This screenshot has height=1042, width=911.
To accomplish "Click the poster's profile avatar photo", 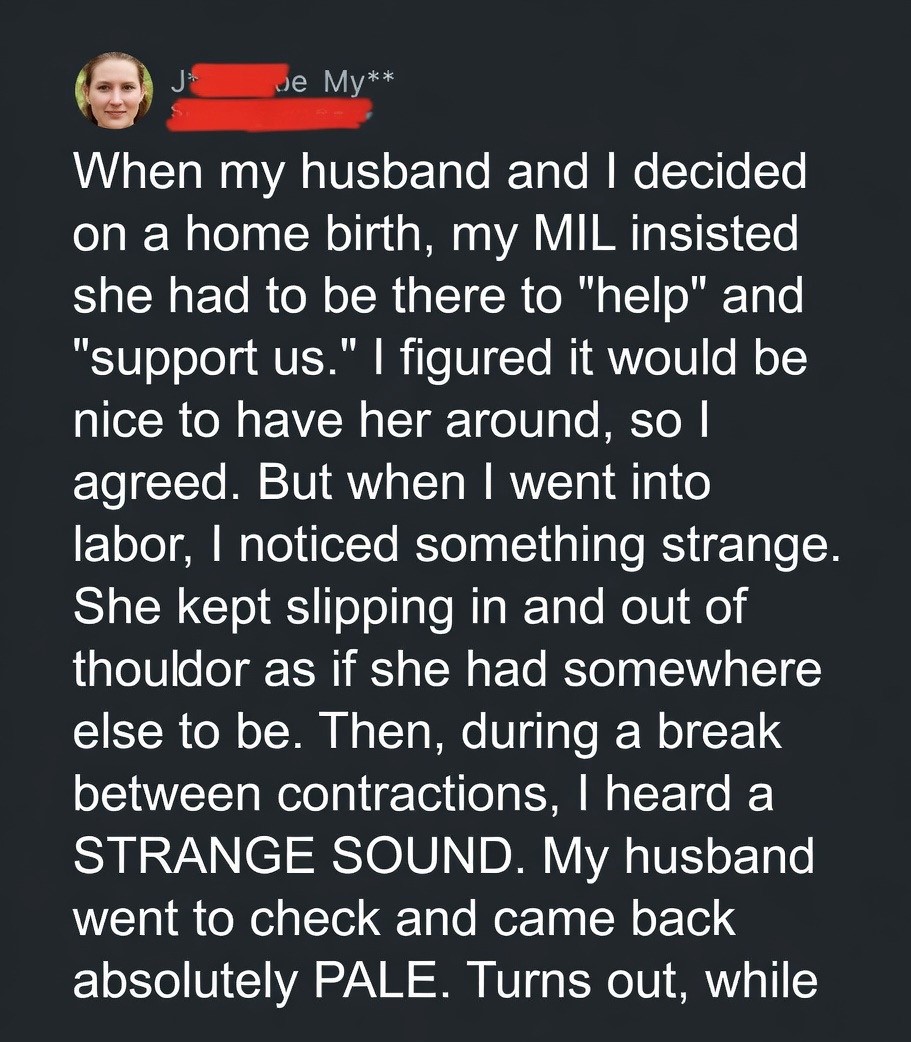I will point(115,91).
